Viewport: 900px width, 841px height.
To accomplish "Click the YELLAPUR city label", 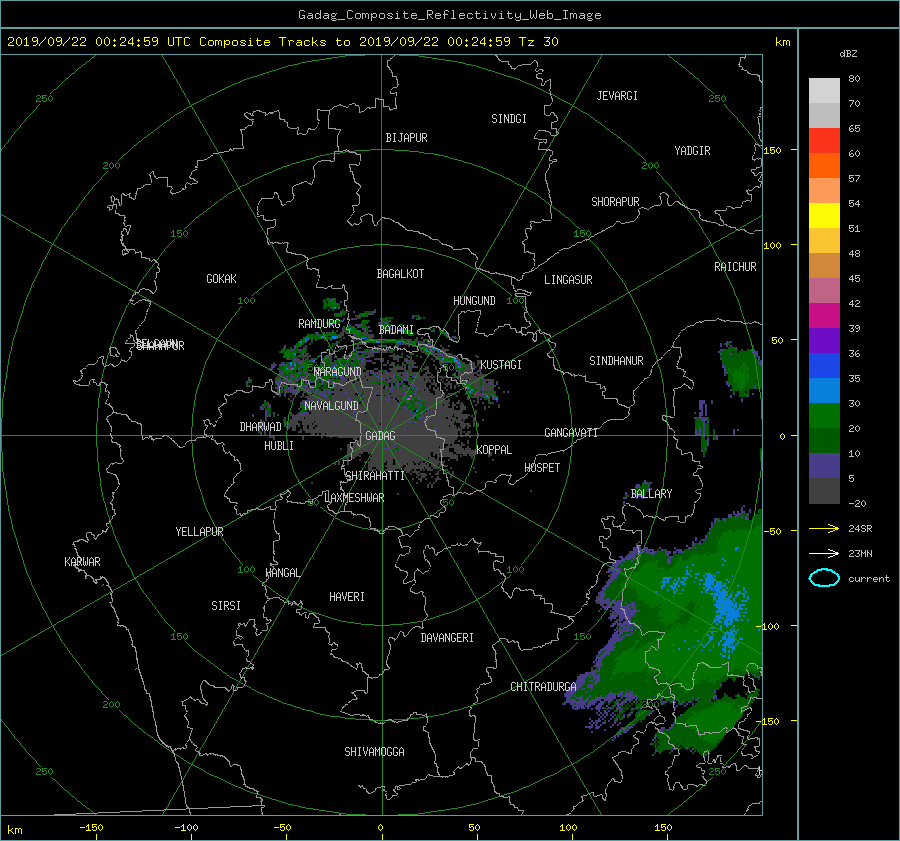I will 199,532.
